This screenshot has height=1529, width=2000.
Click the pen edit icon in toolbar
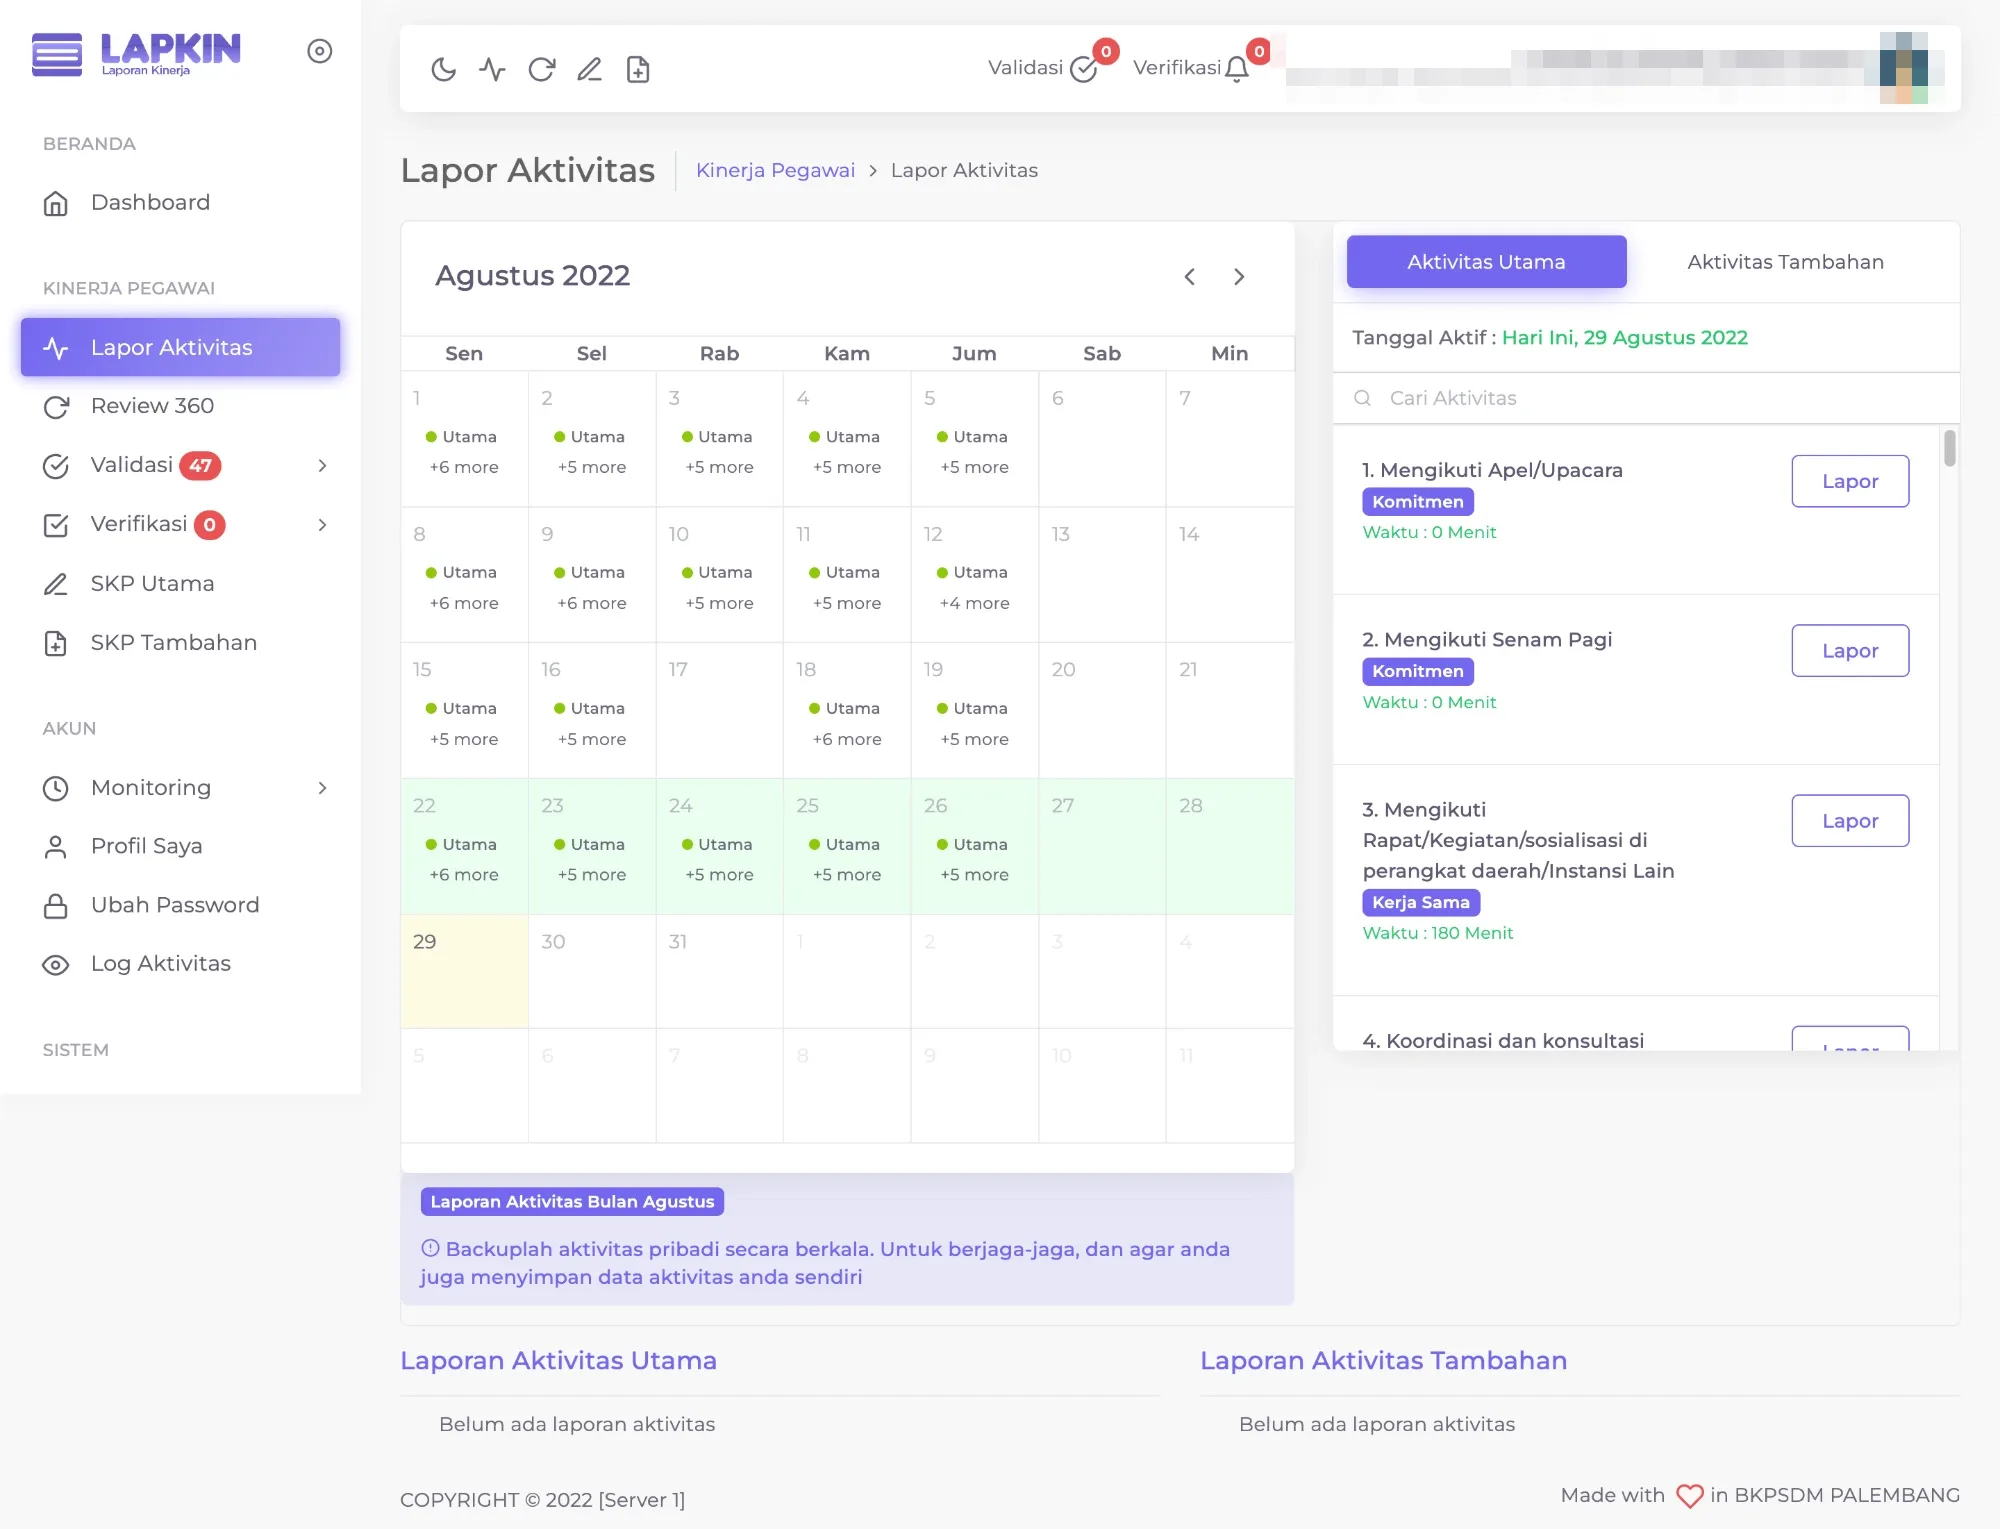[x=589, y=69]
